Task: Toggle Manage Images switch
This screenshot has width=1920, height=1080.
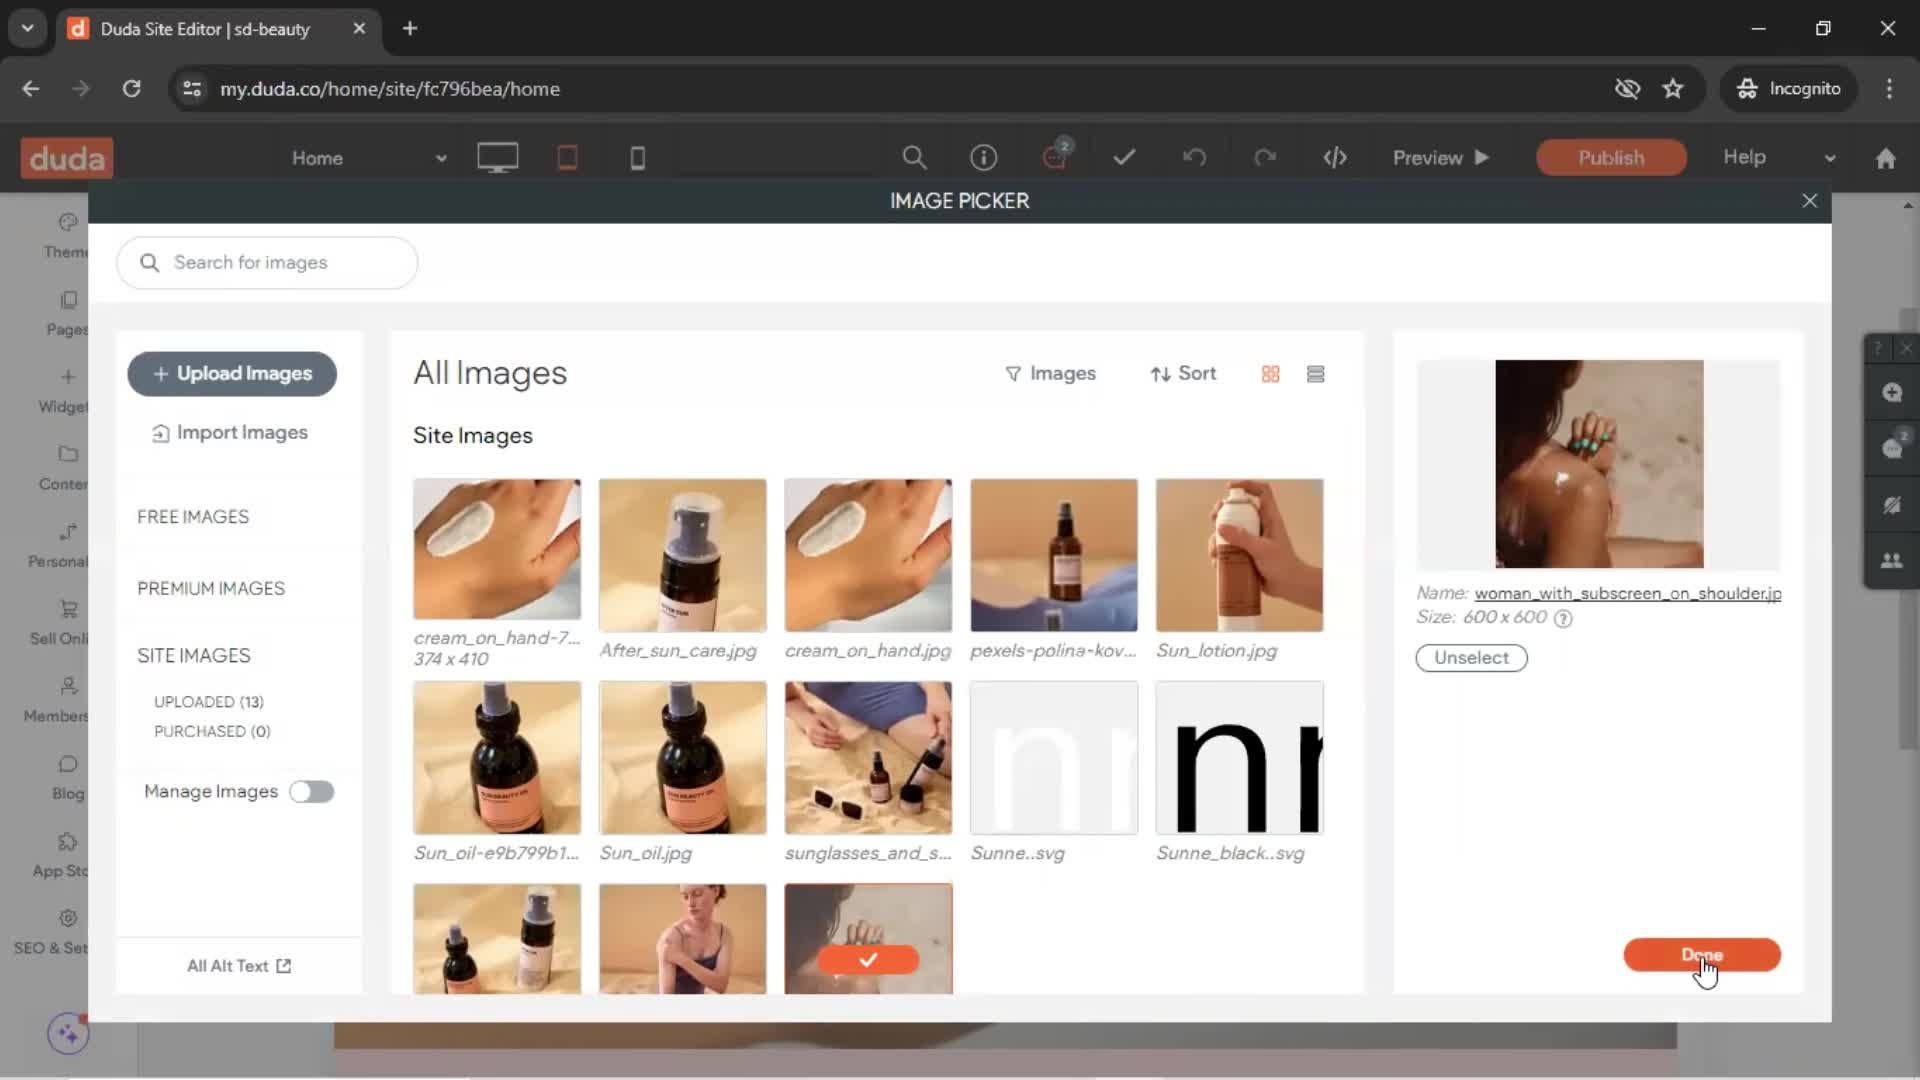Action: (x=311, y=792)
